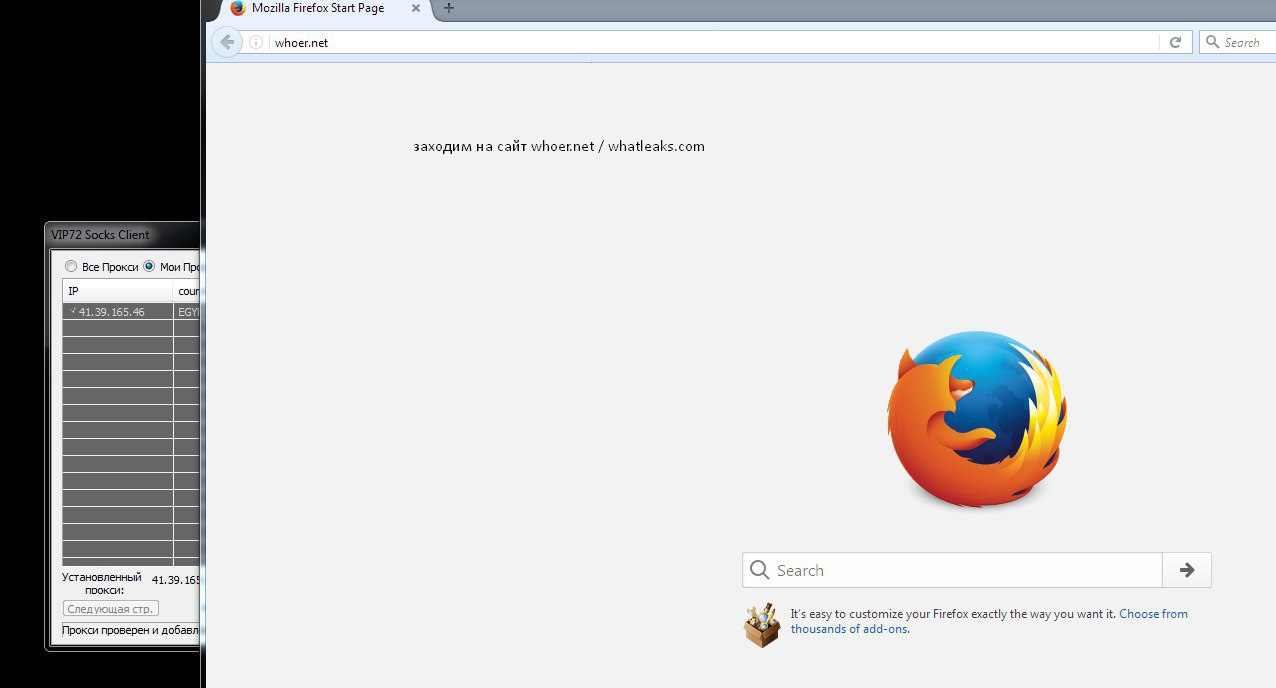Click the add-ons toolbox icon

(x=762, y=625)
